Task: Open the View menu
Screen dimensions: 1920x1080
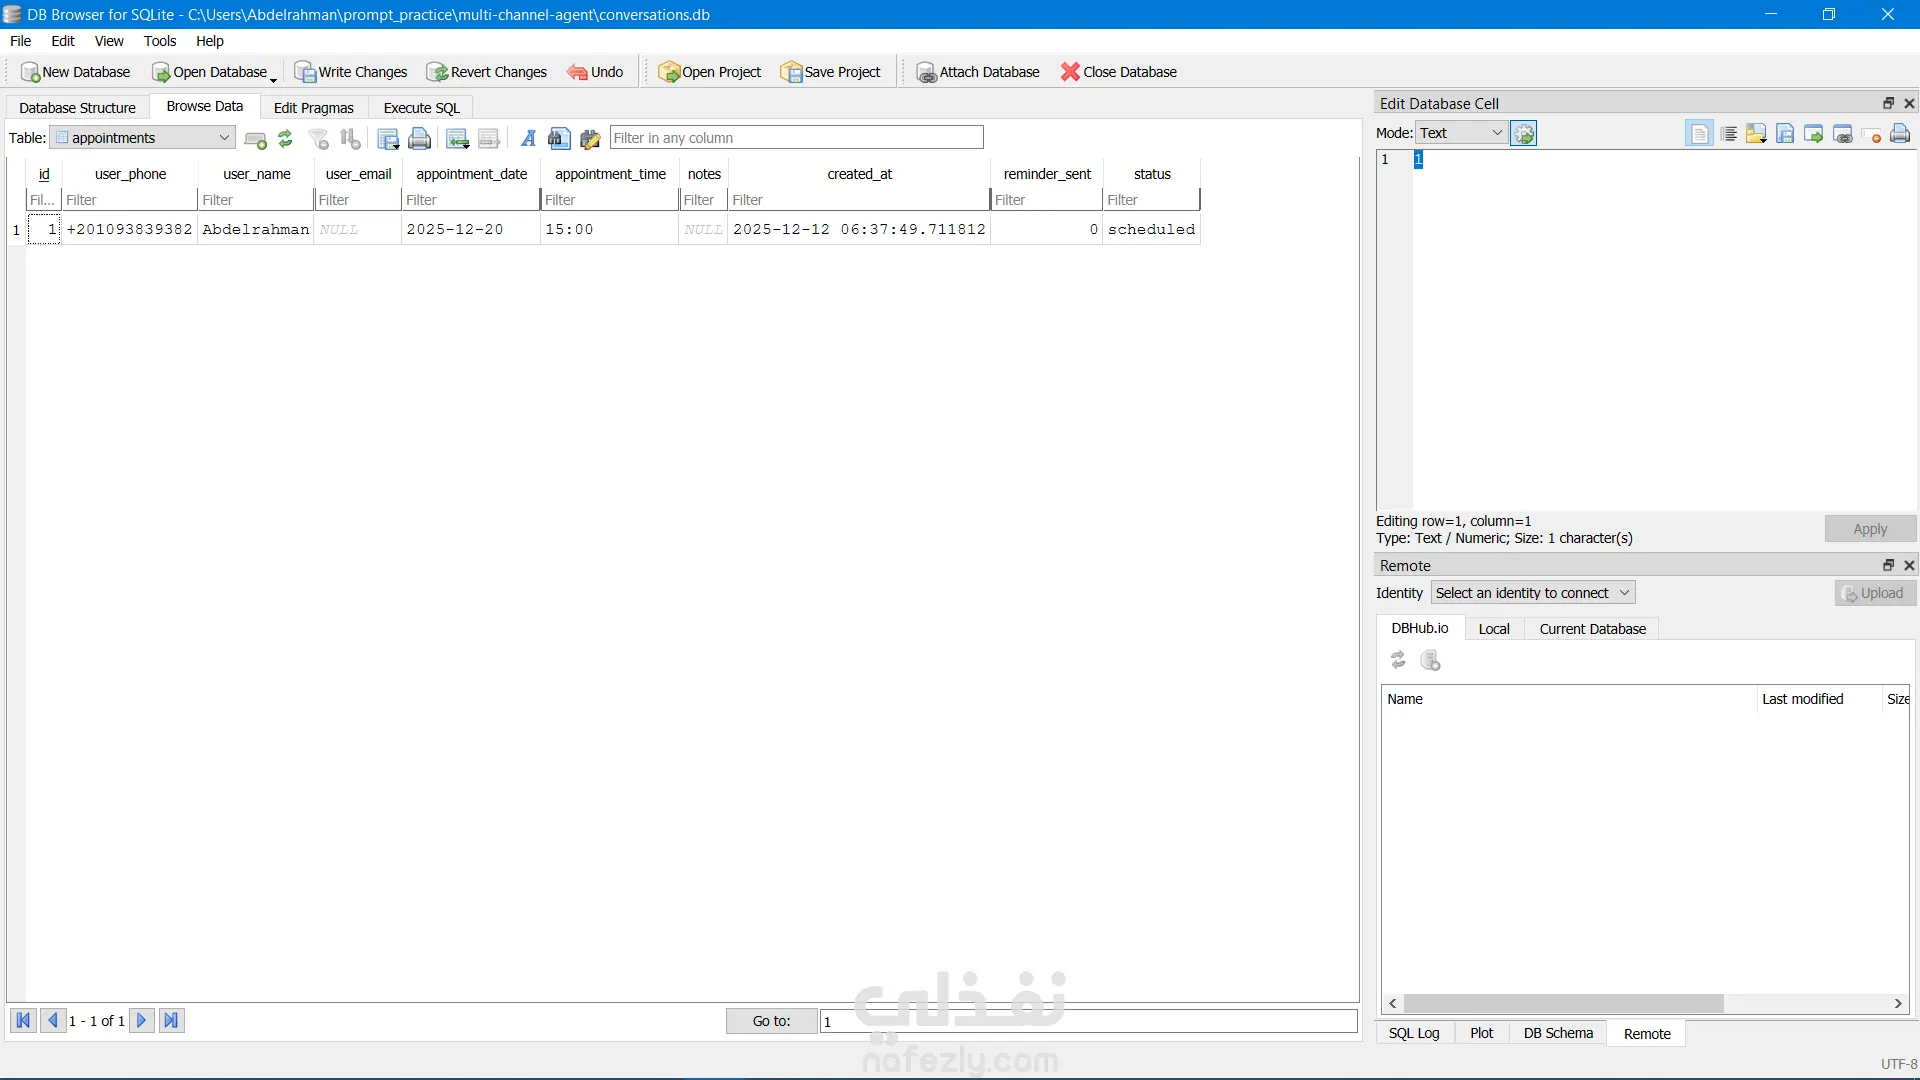Action: [109, 41]
